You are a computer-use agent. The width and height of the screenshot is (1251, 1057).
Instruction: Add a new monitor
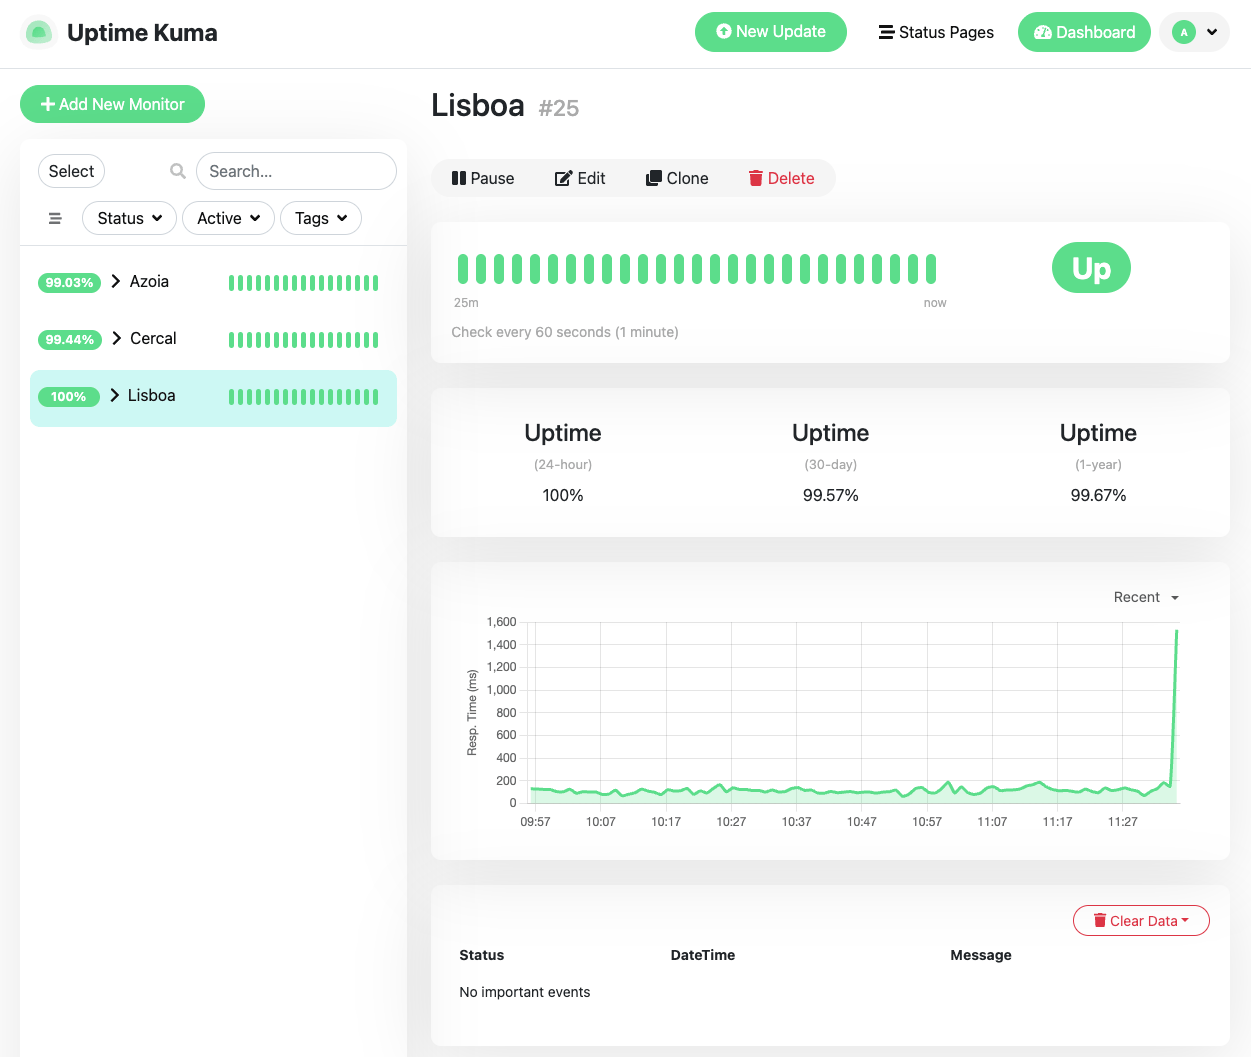pos(112,104)
